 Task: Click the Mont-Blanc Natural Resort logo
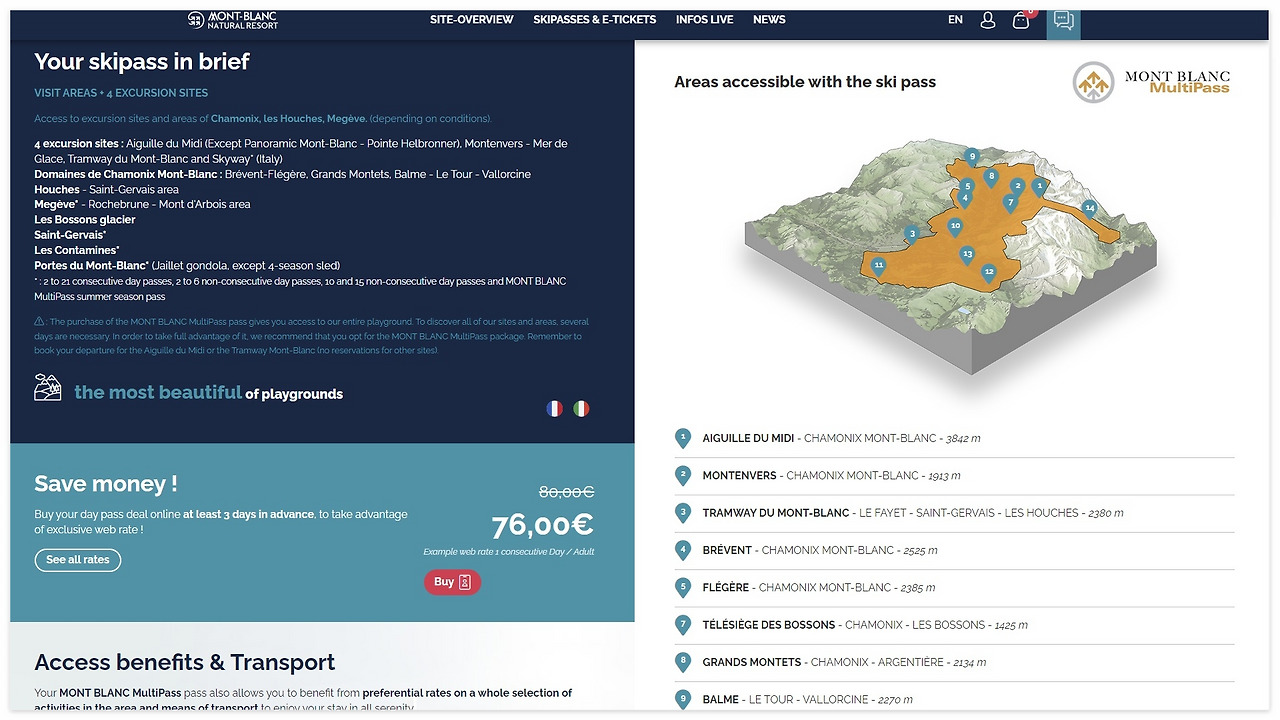[x=233, y=20]
